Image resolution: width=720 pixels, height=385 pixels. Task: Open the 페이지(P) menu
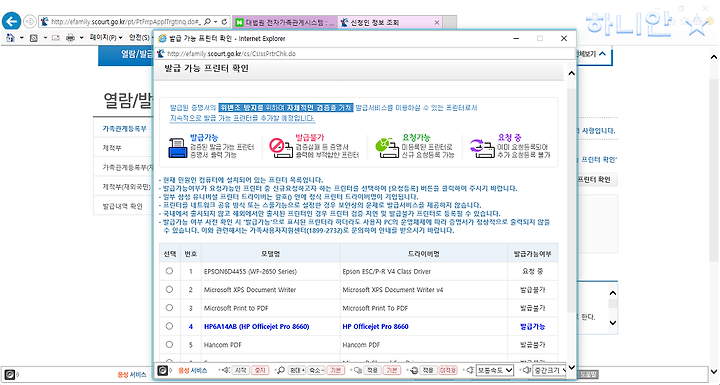pyautogui.click(x=106, y=38)
